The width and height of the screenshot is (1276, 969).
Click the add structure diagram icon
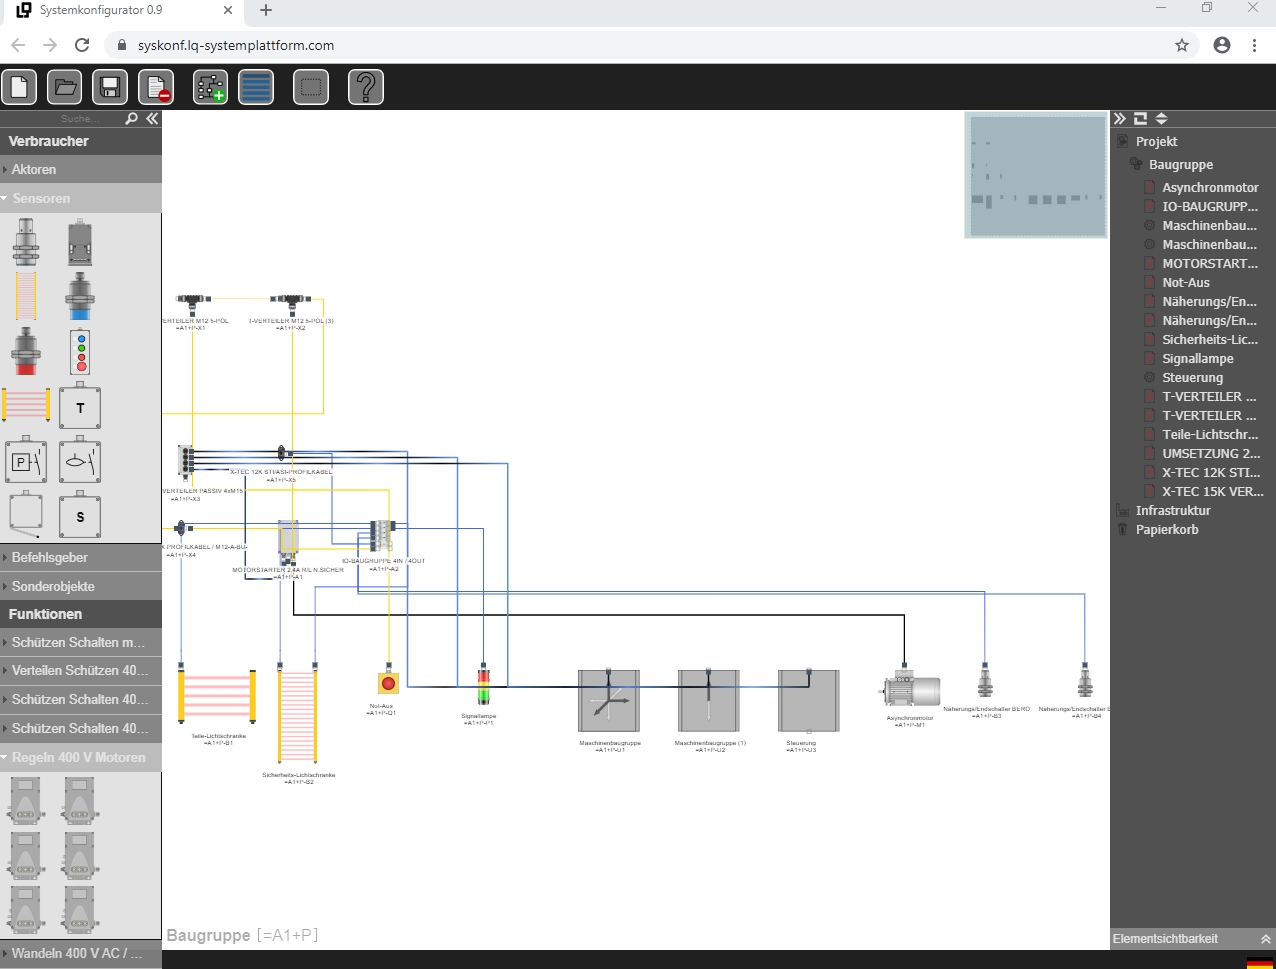pos(210,87)
